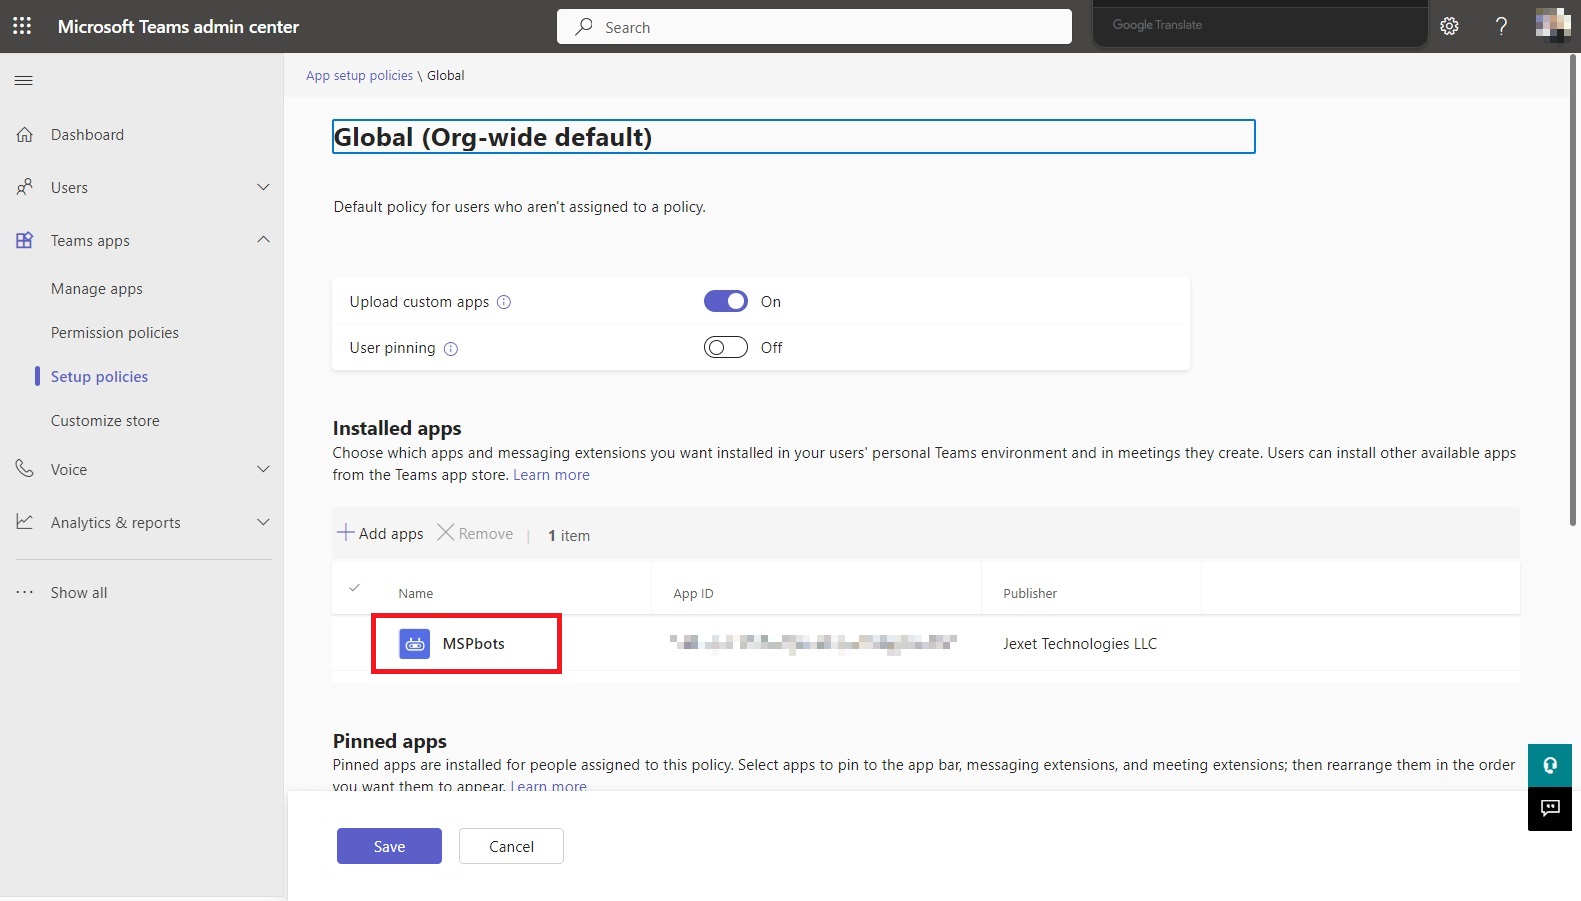Go to Permission policies page
Screen dimensions: 1581x901
click(x=115, y=333)
